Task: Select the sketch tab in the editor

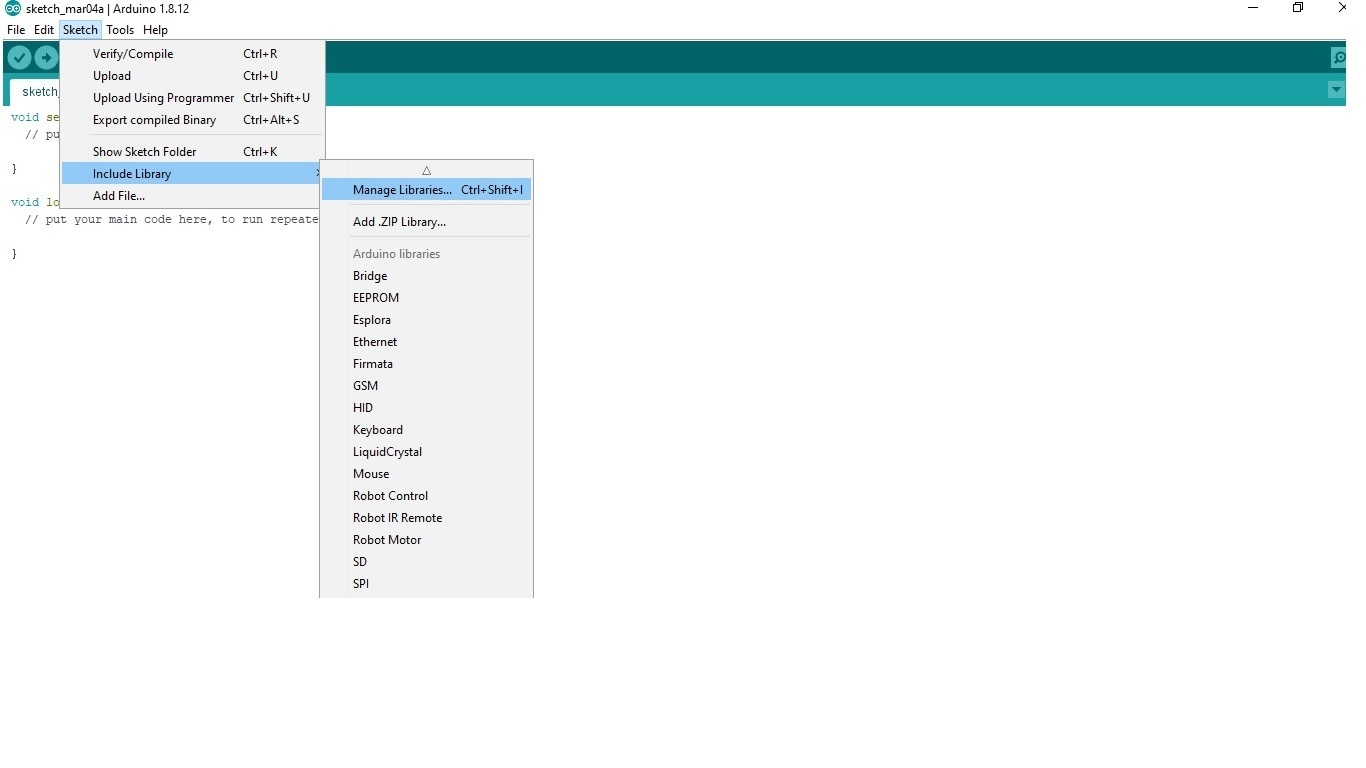Action: pos(36,92)
